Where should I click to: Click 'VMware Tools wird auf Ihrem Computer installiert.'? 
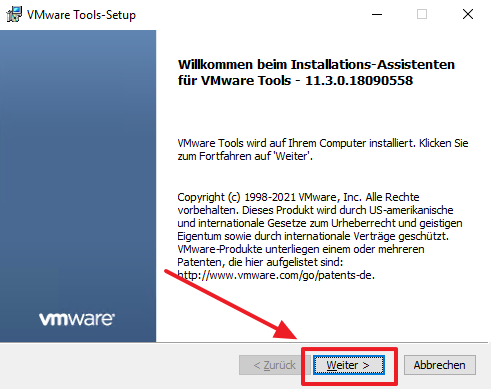(x=297, y=143)
